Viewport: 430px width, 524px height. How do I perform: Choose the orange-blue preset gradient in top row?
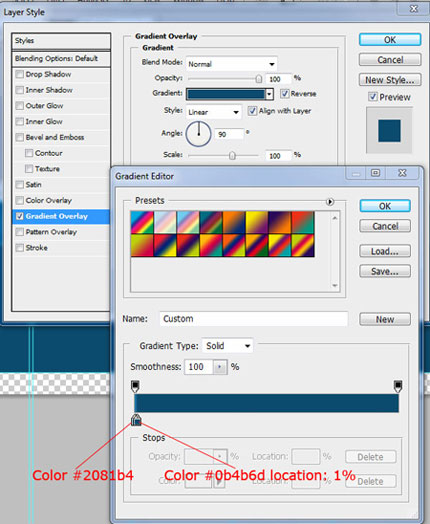click(234, 223)
